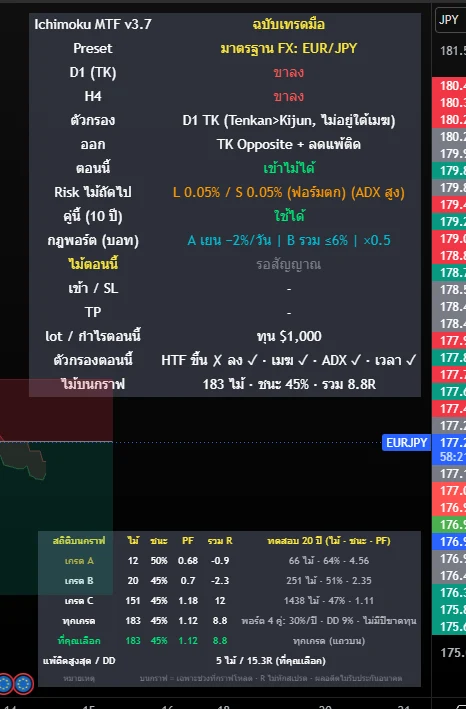Click the -2.3 total R for grade B
The image size is (466, 709).
(220, 581)
